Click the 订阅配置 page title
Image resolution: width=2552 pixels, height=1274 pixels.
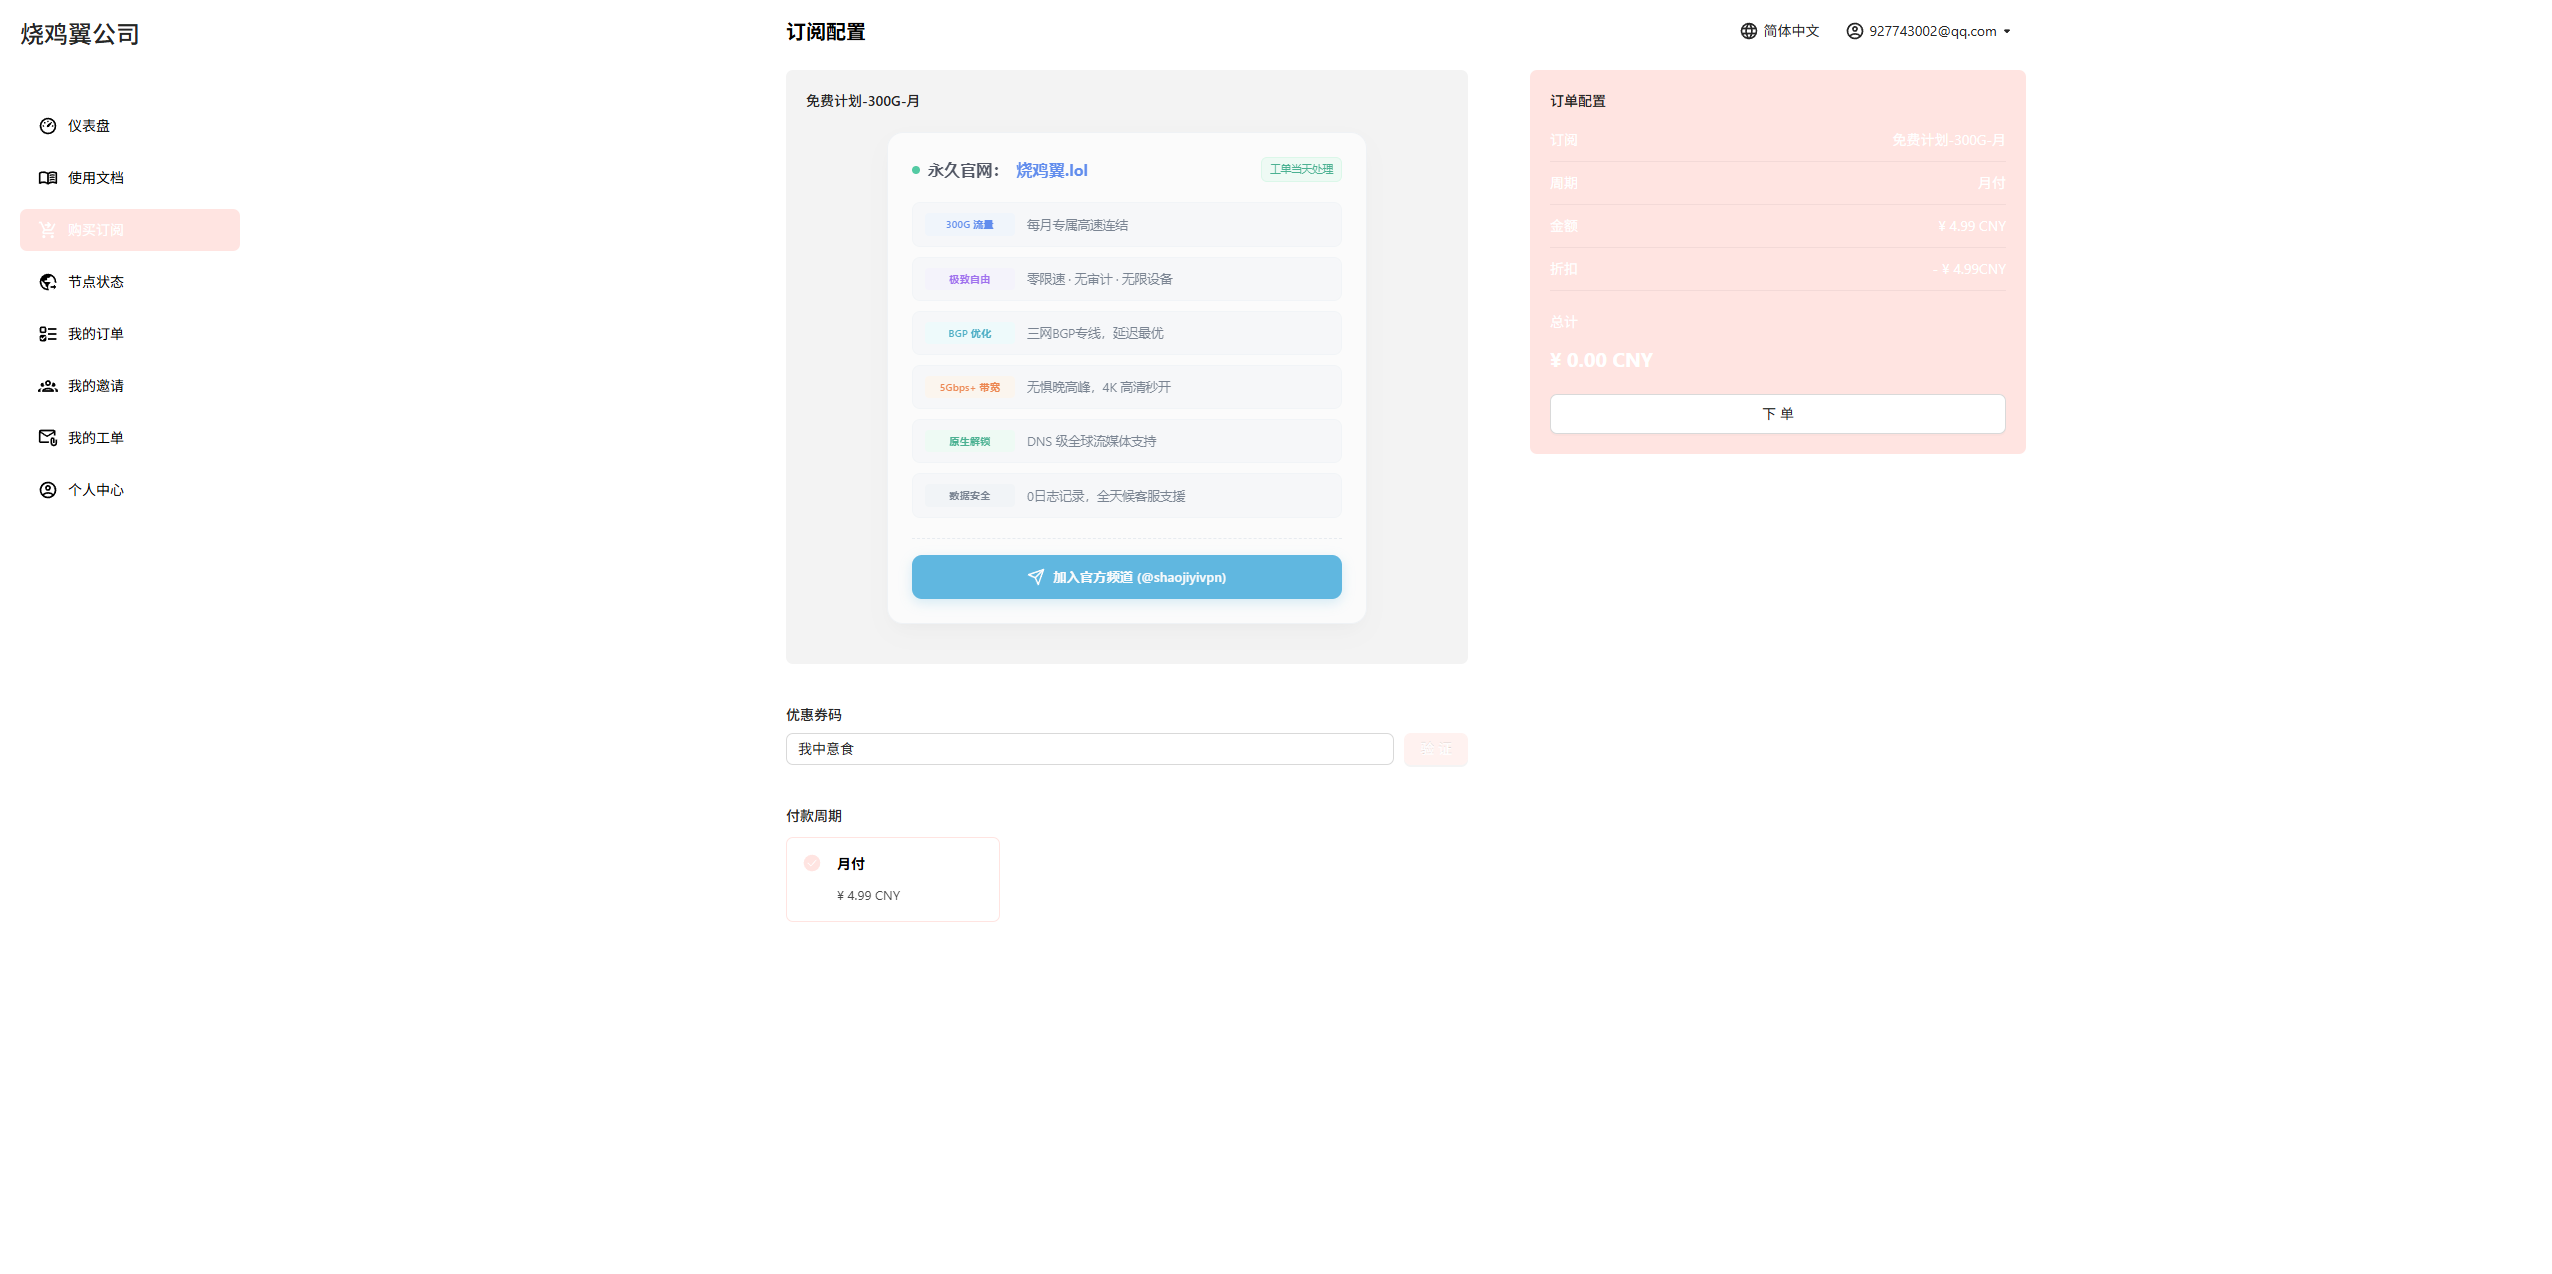click(x=825, y=32)
